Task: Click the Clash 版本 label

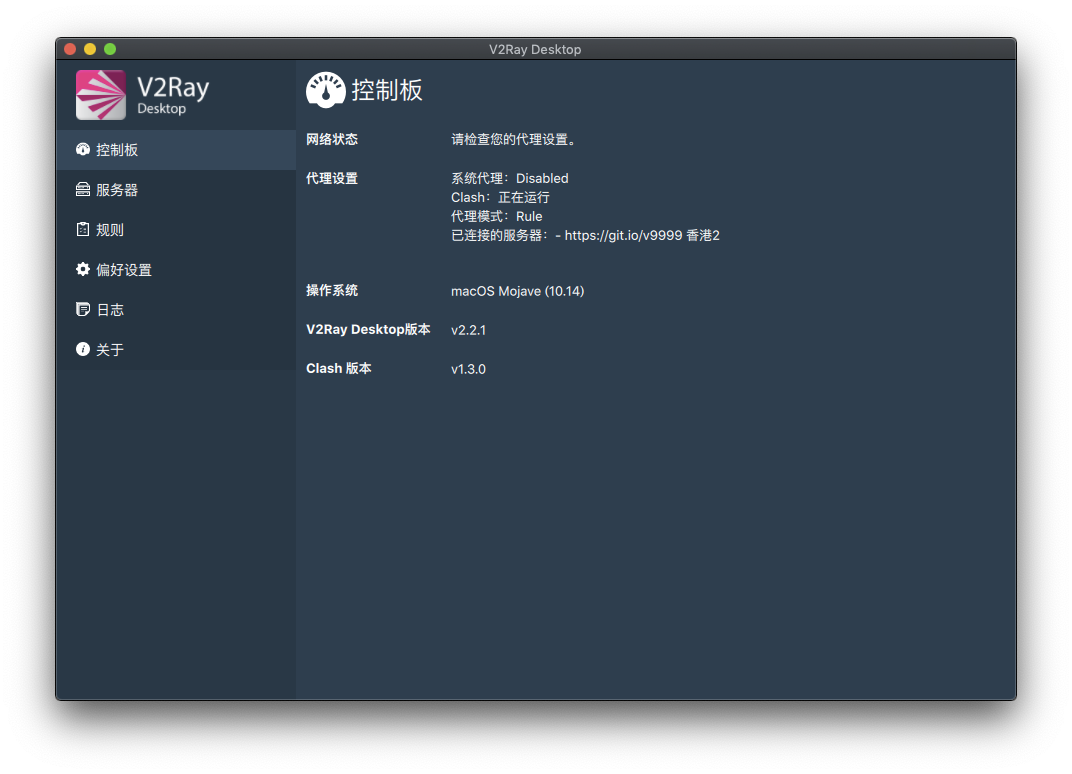Action: click(x=338, y=369)
